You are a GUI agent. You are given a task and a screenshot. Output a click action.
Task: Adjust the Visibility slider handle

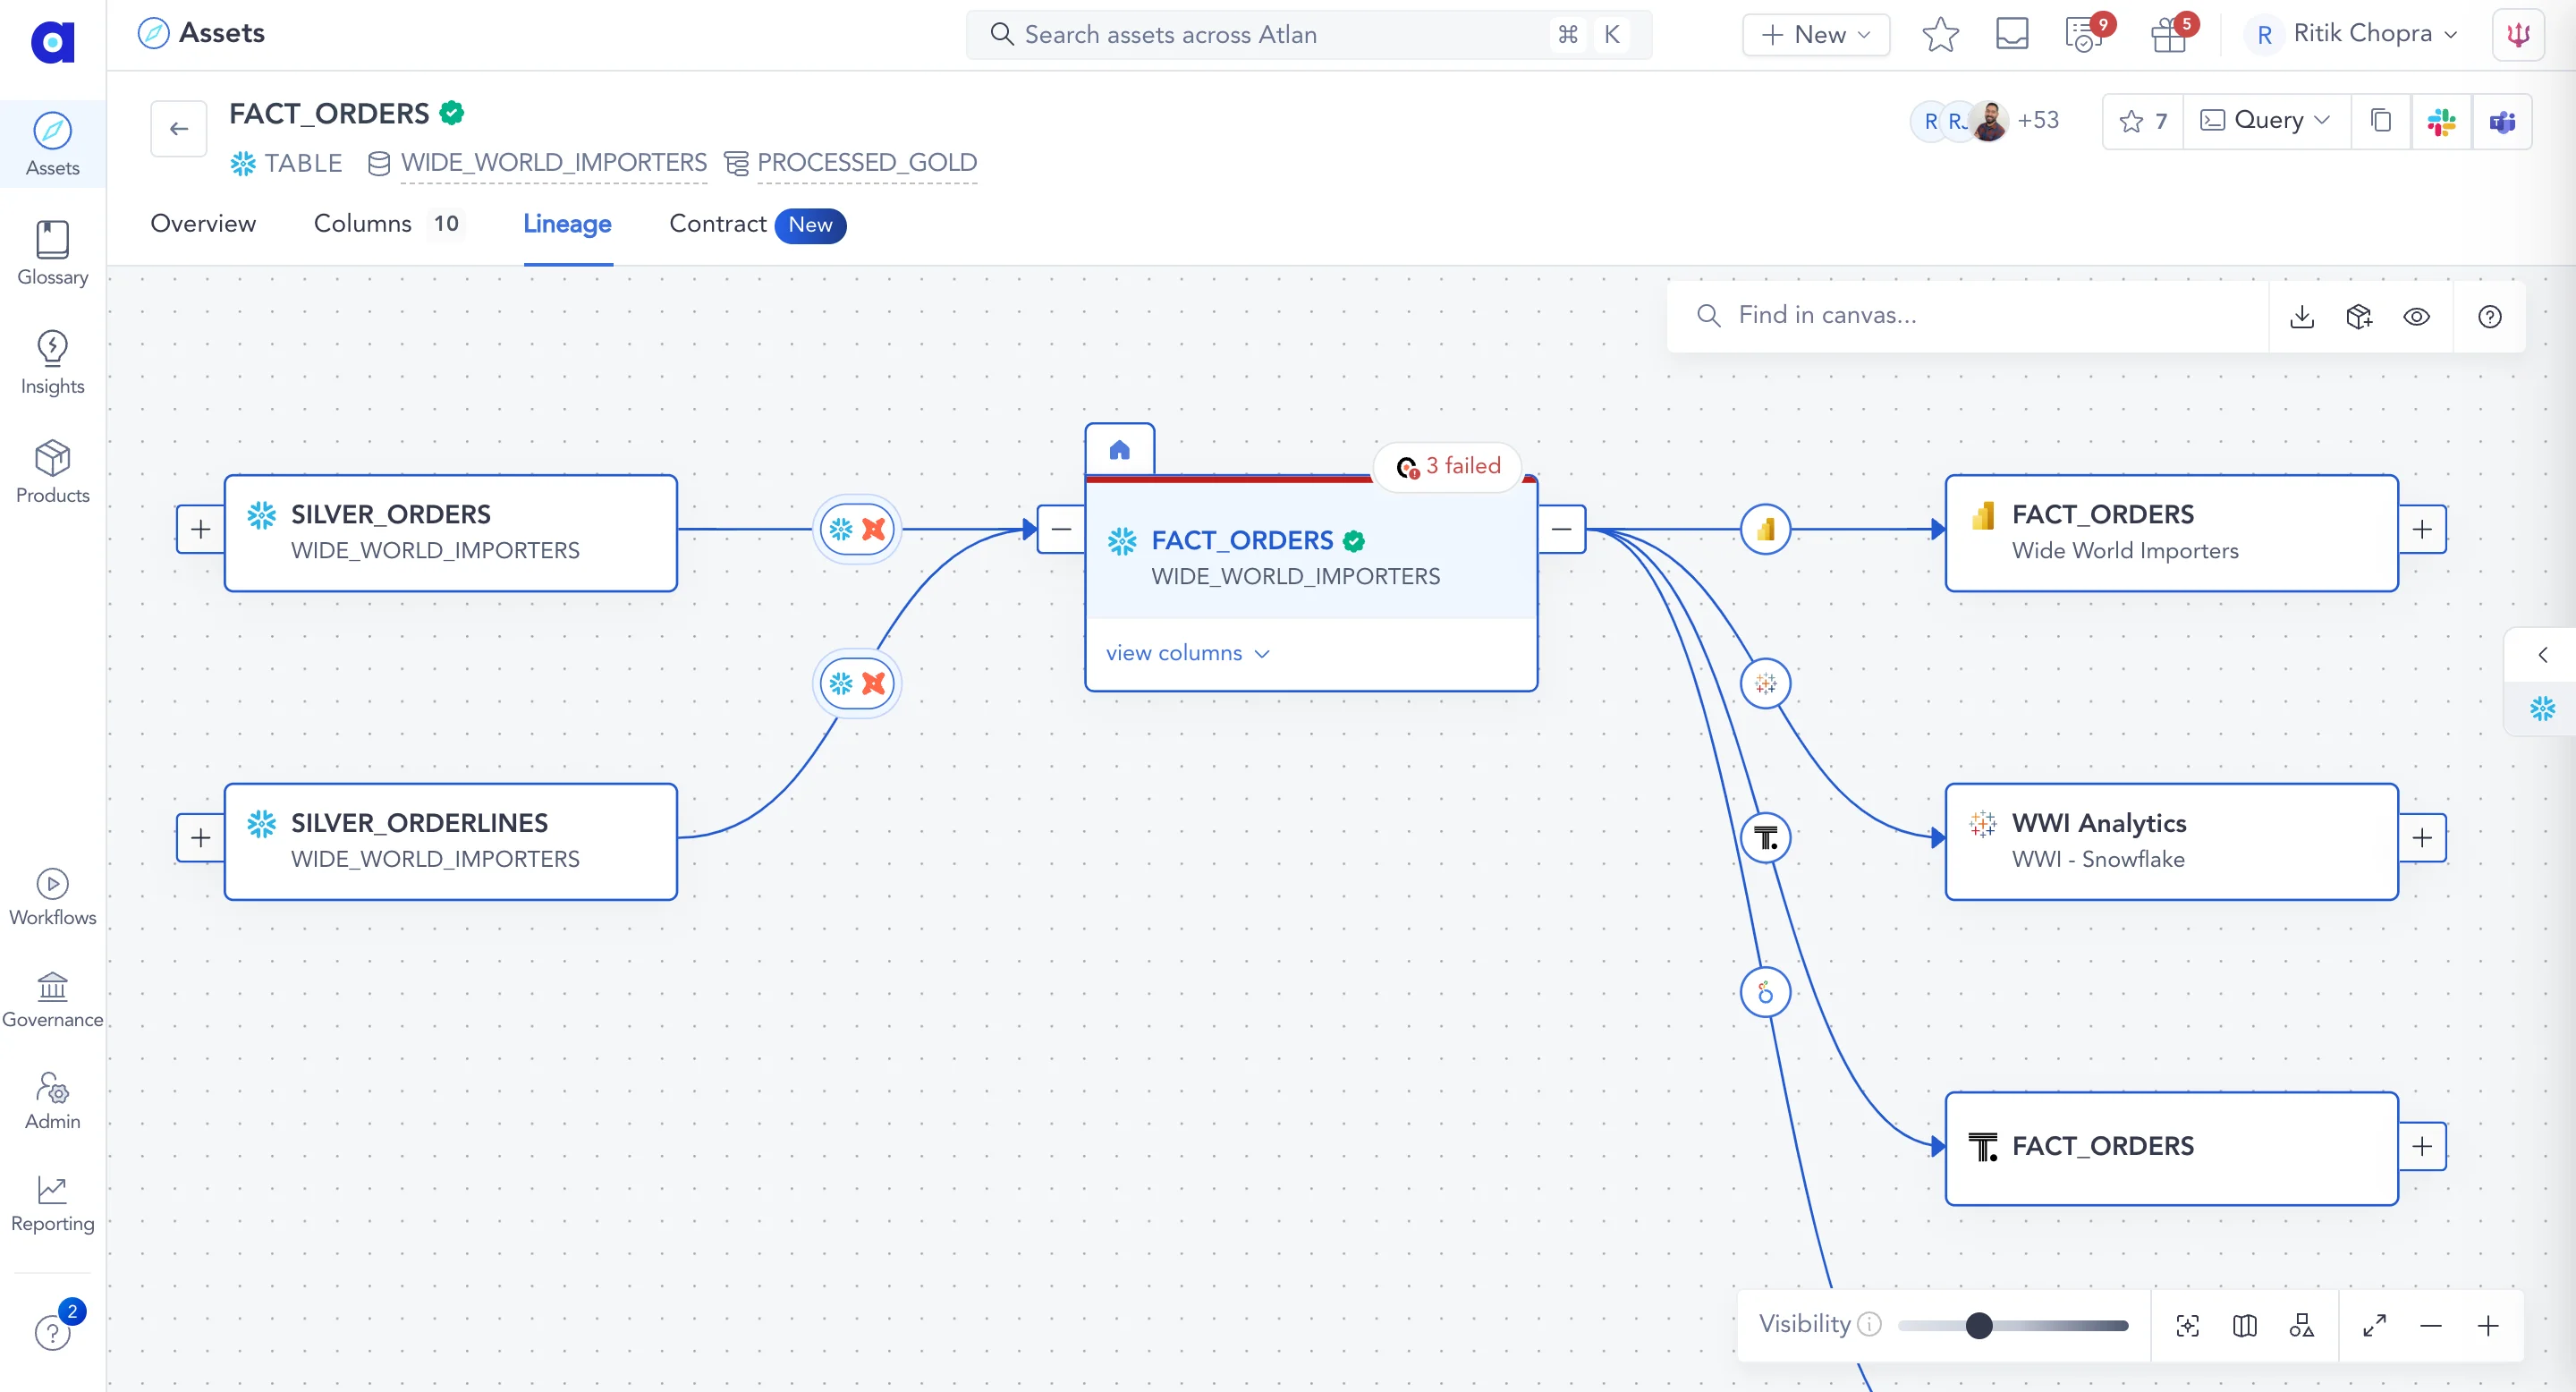click(1978, 1325)
